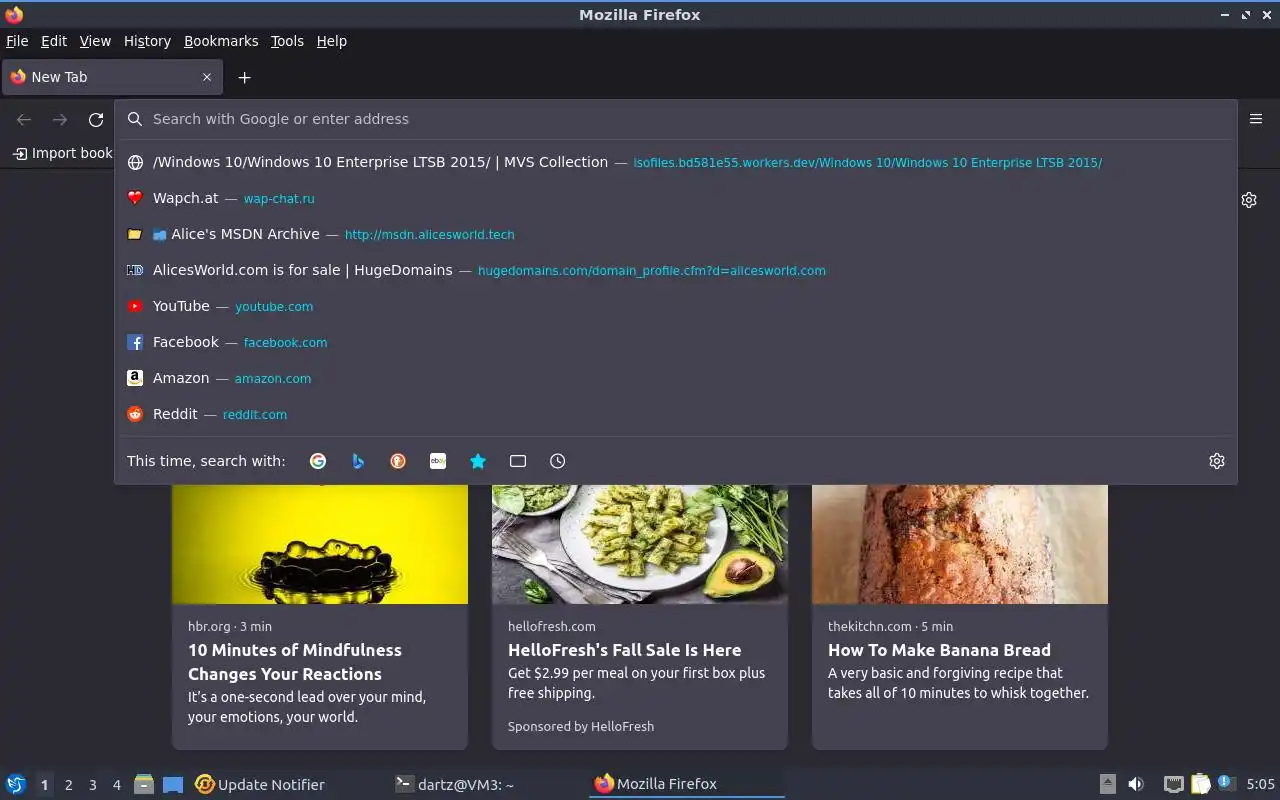Open the HelloFresh pasta image thumbnail

point(640,544)
